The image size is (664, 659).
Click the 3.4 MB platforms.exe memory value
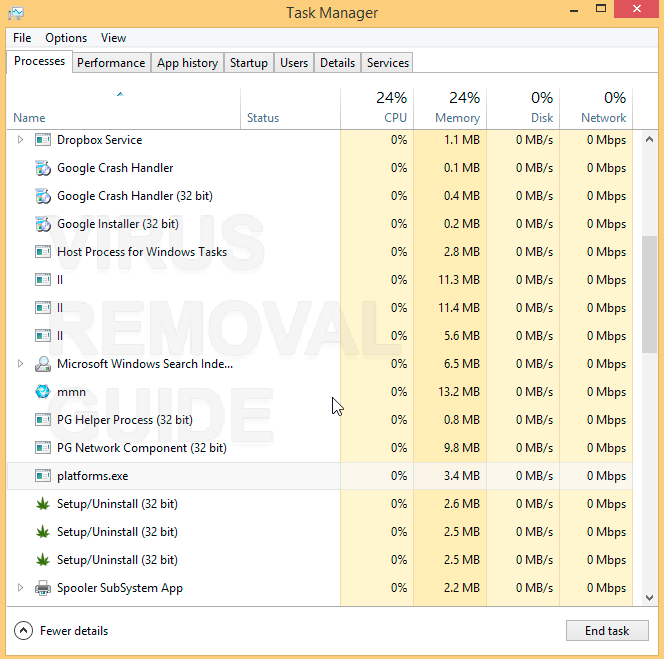pyautogui.click(x=462, y=476)
